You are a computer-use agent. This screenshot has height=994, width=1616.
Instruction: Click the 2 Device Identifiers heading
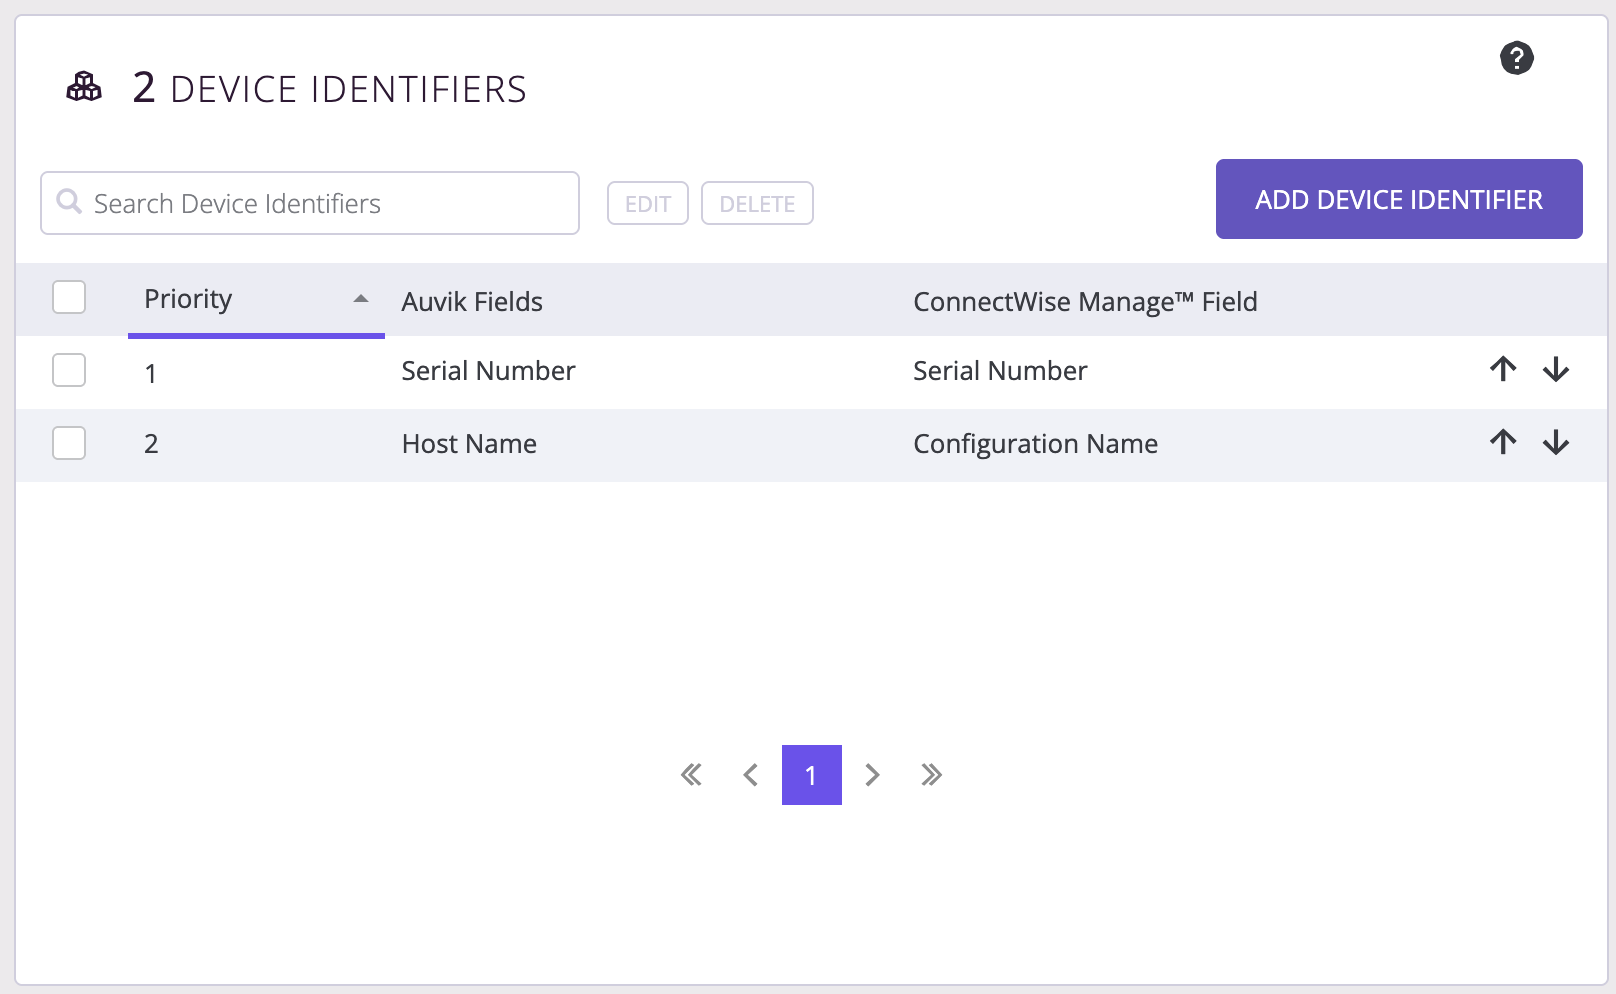click(x=329, y=88)
